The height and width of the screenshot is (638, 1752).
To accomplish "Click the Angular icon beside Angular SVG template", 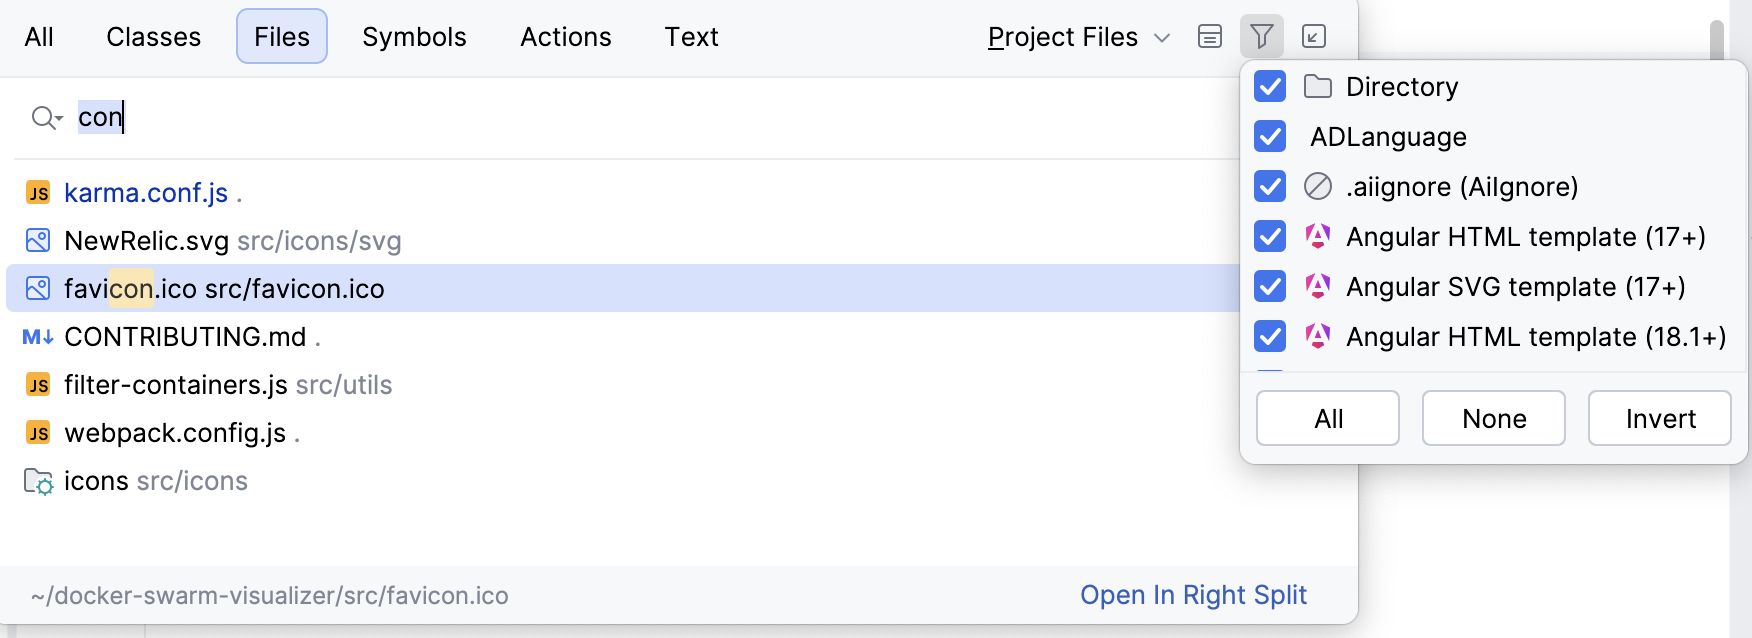I will pyautogui.click(x=1318, y=287).
